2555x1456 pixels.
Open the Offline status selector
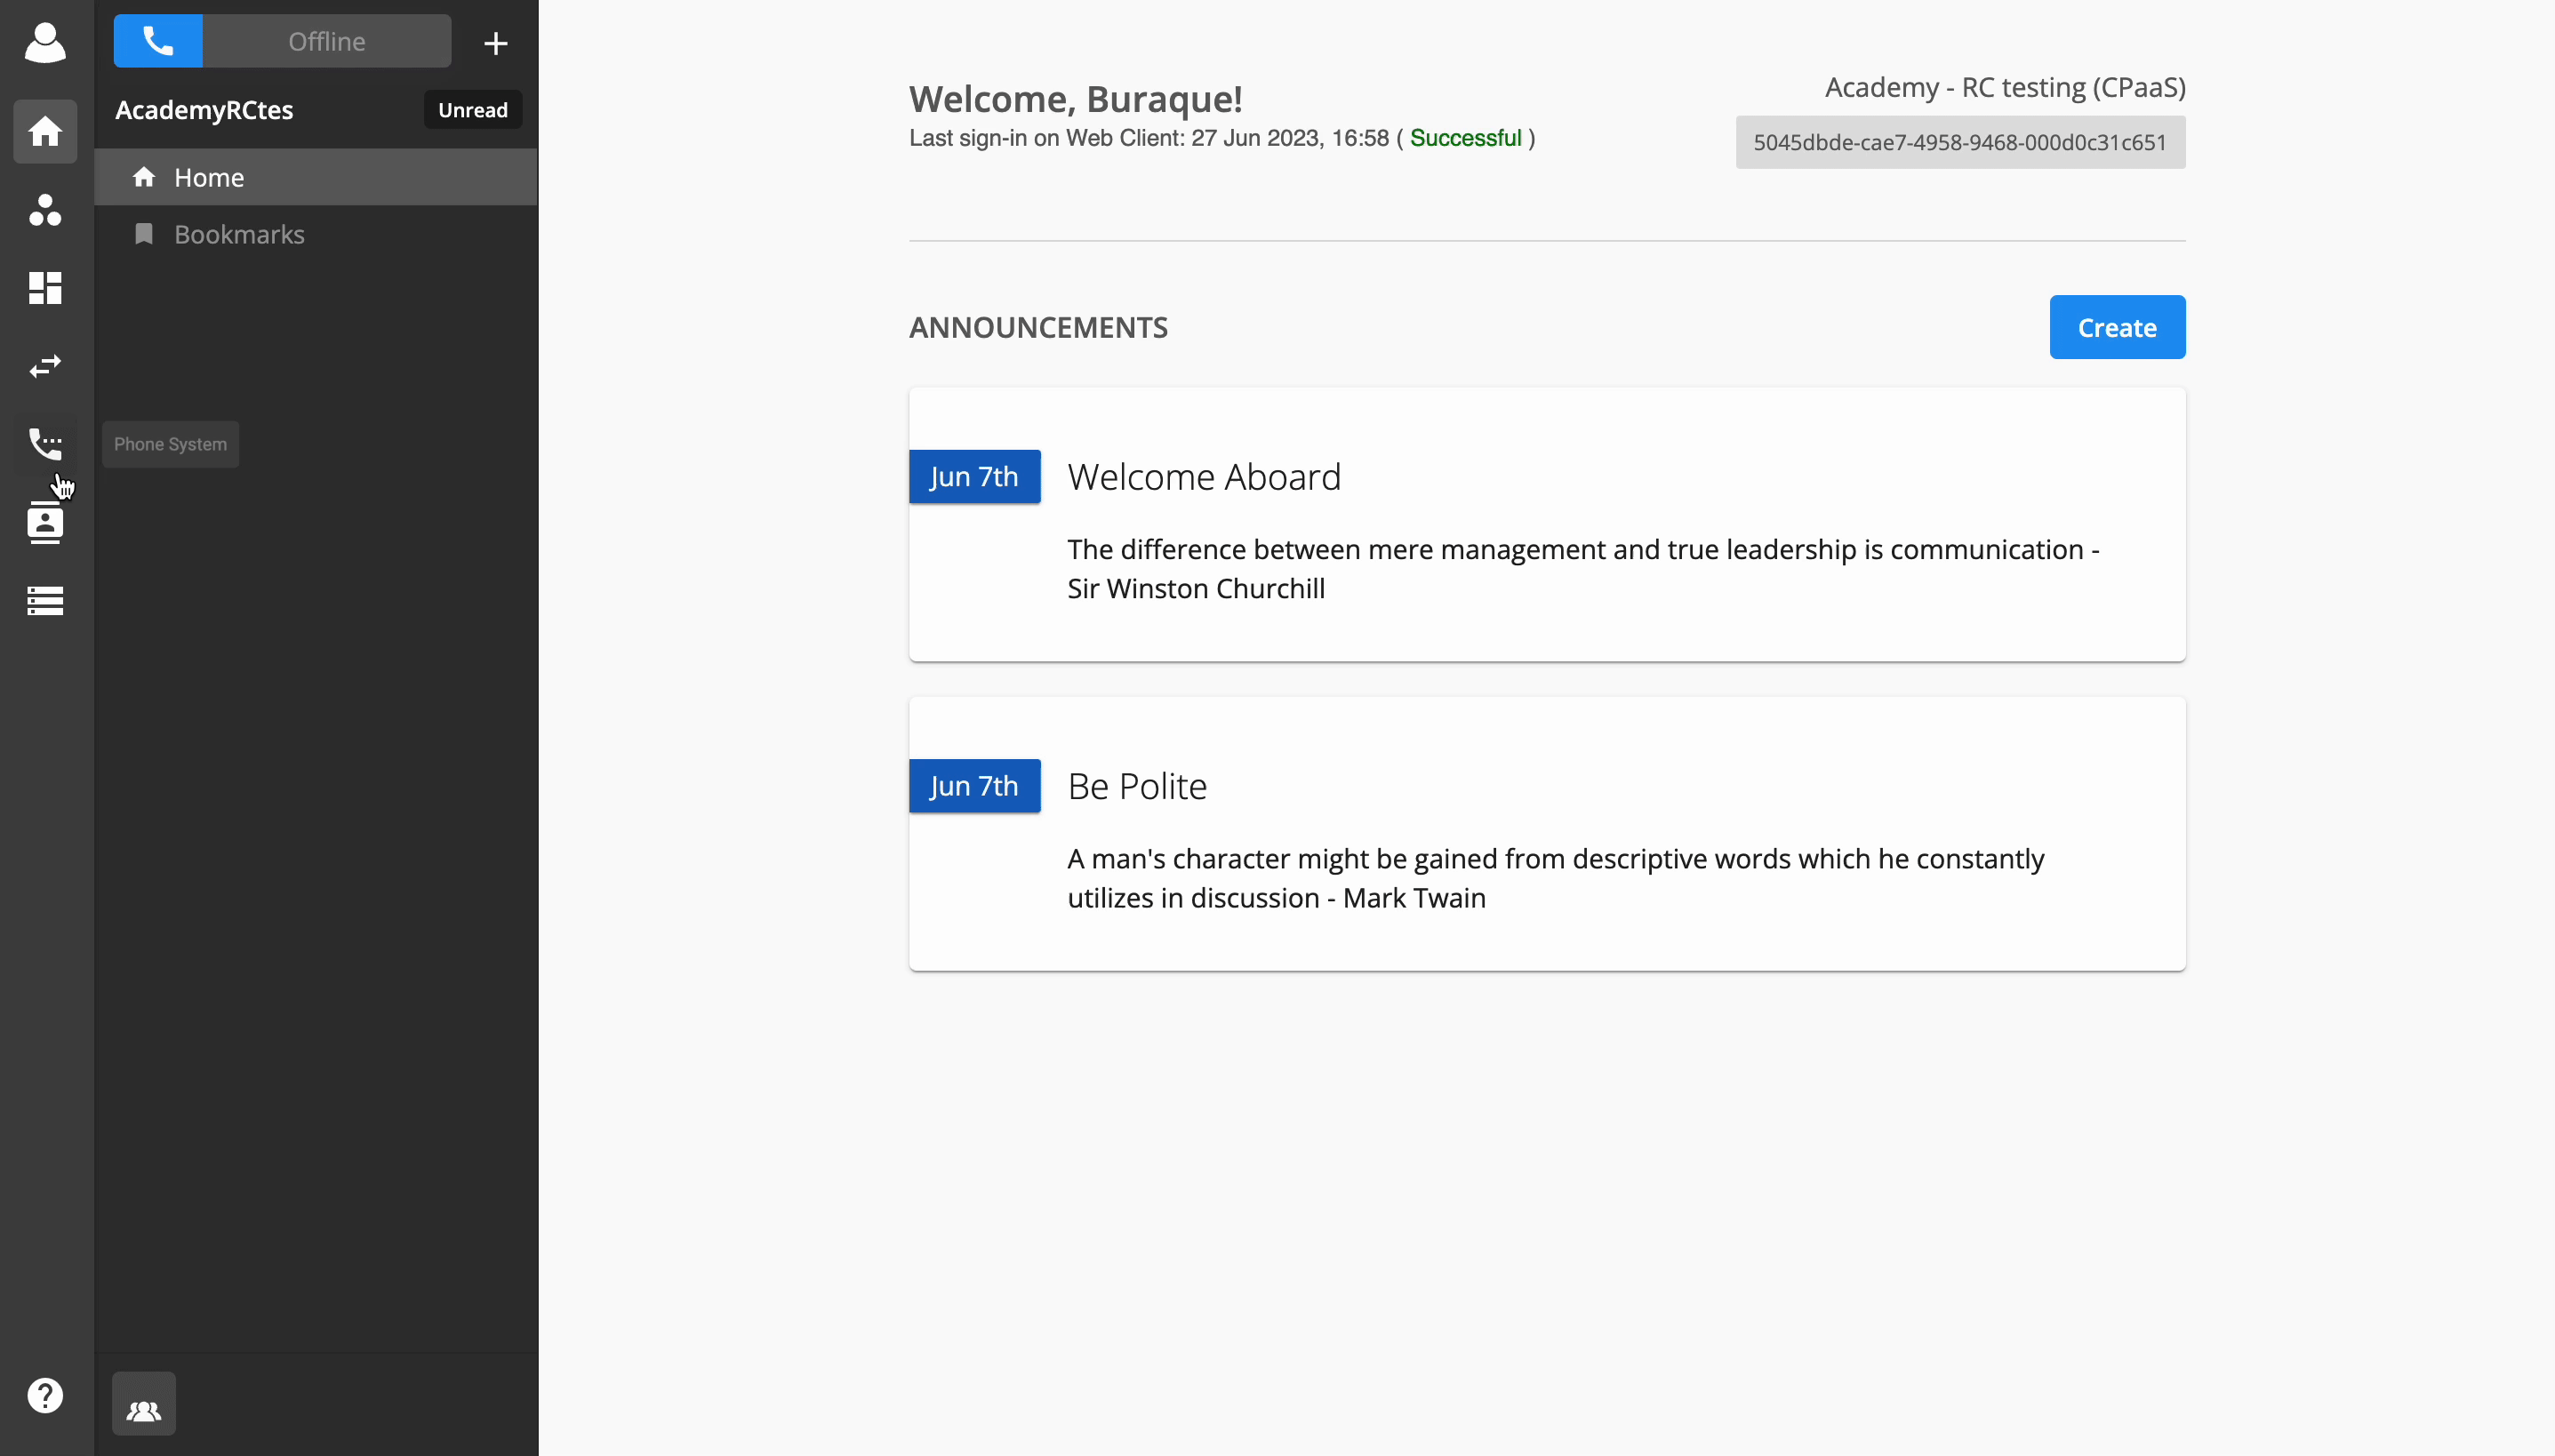coord(327,41)
